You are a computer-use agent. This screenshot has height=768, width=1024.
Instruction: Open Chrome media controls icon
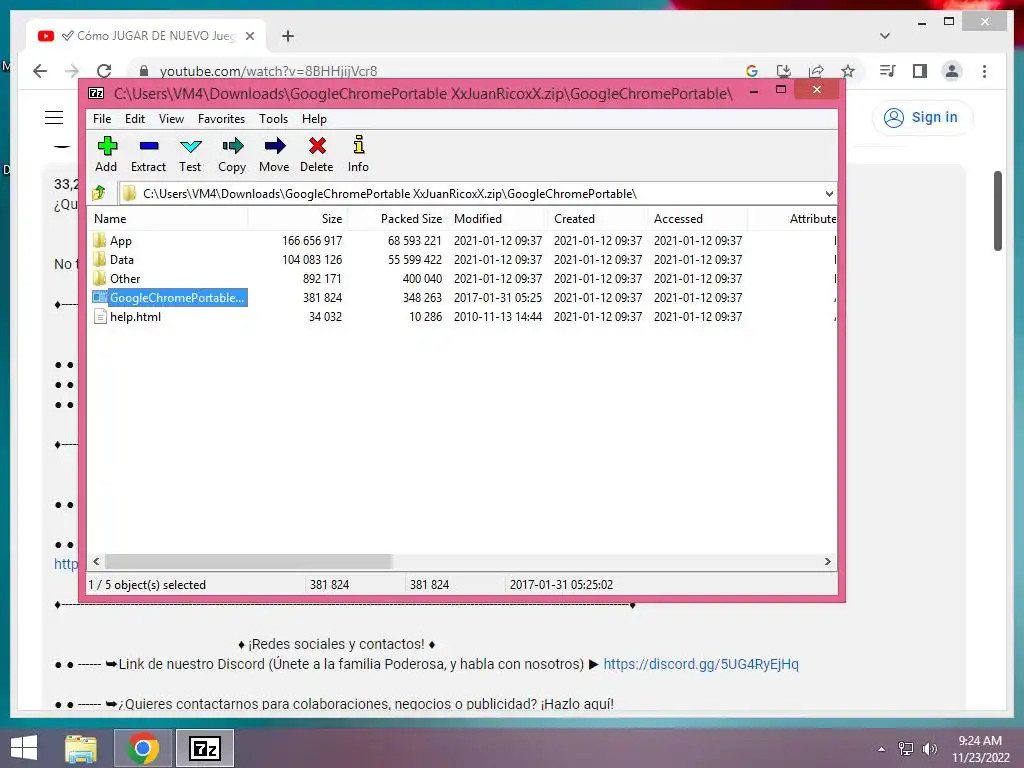(x=888, y=71)
